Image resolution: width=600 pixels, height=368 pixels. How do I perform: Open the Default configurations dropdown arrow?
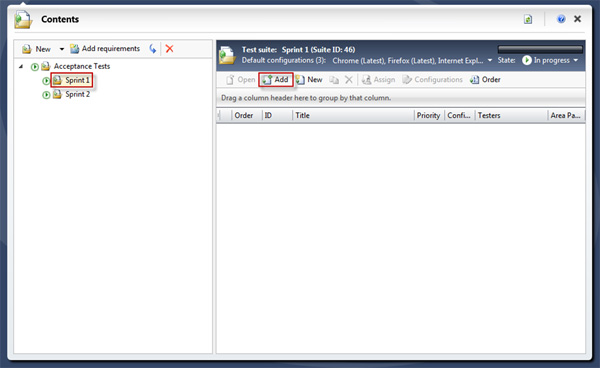click(490, 60)
